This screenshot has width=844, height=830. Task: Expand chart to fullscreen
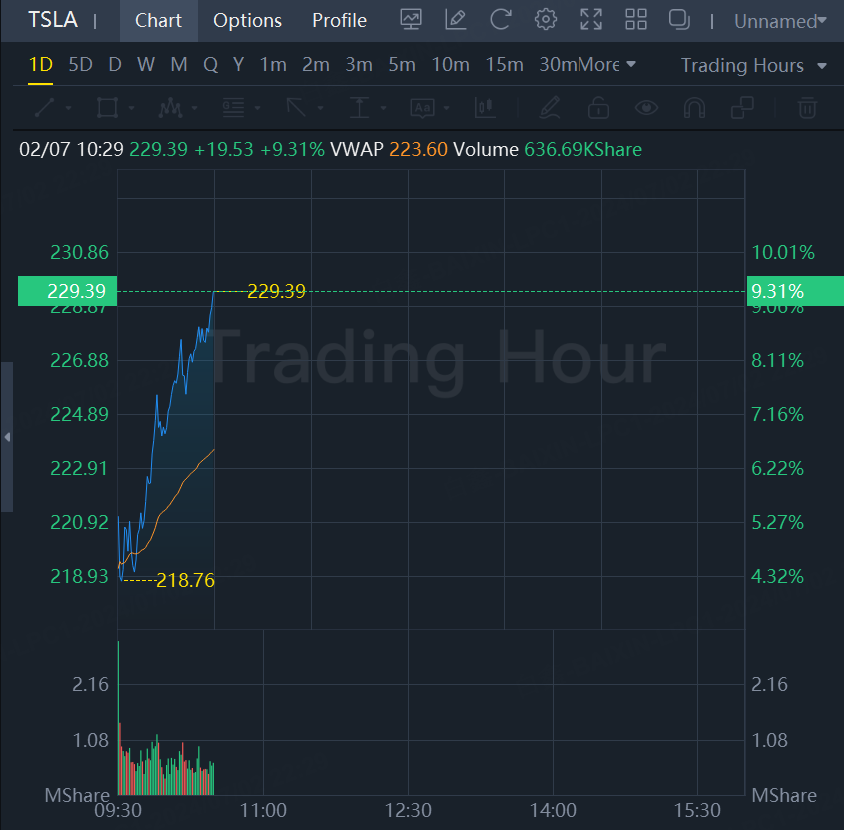point(591,20)
